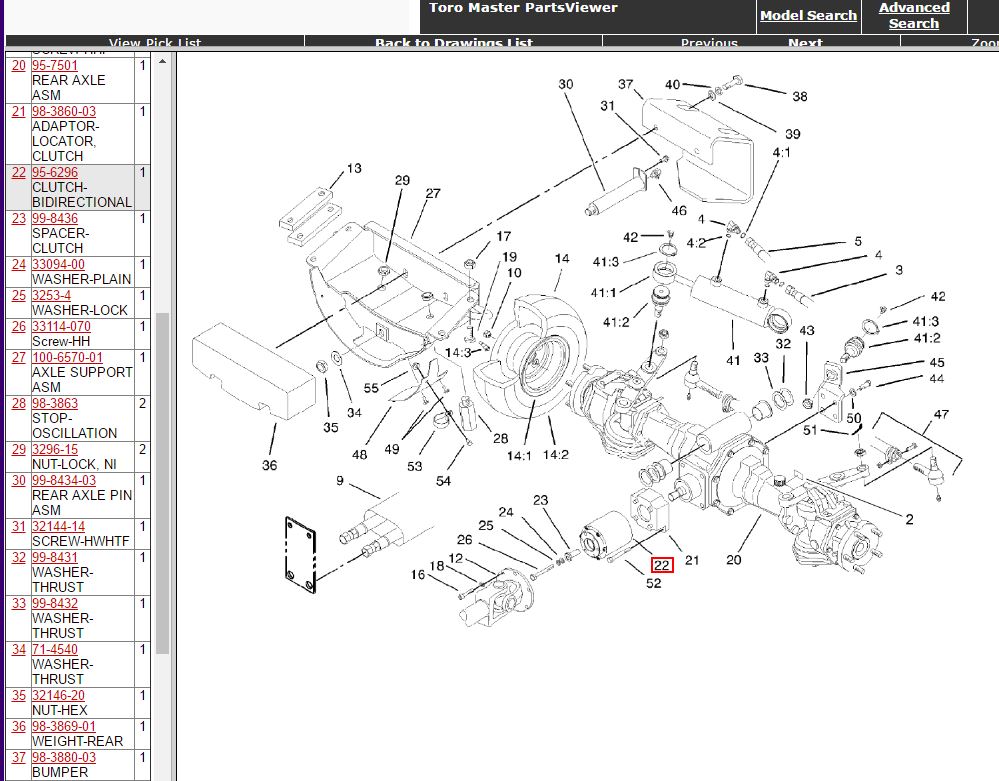Select reference number 29 in parts list
The image size is (999, 781).
click(18, 450)
